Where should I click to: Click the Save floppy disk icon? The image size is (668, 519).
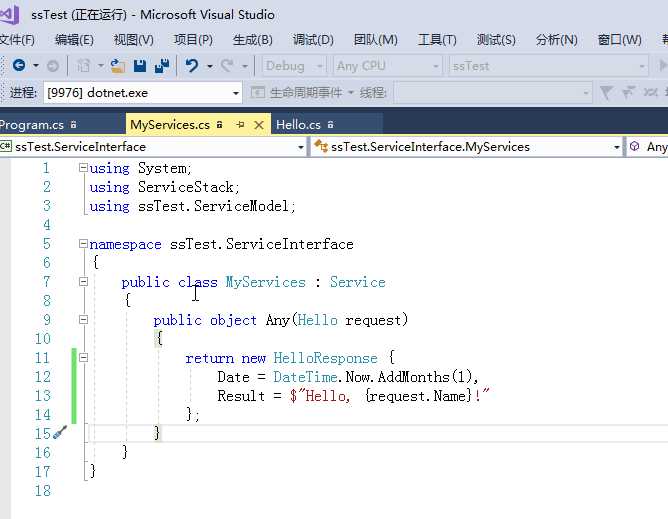(x=139, y=65)
